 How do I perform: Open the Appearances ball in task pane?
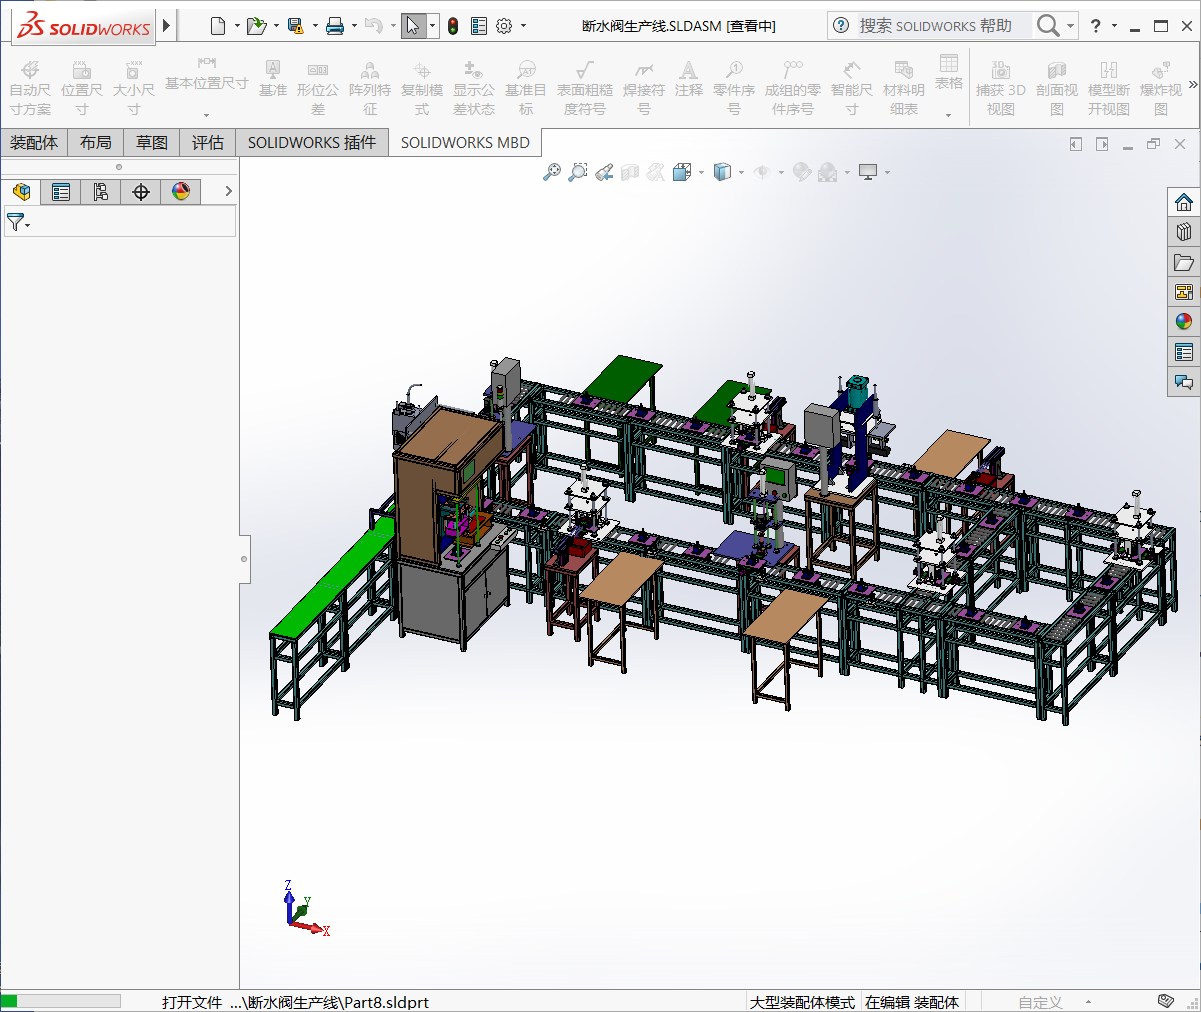coord(1184,322)
